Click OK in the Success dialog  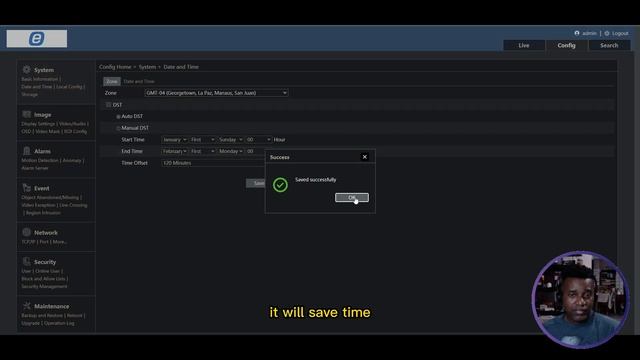[352, 198]
